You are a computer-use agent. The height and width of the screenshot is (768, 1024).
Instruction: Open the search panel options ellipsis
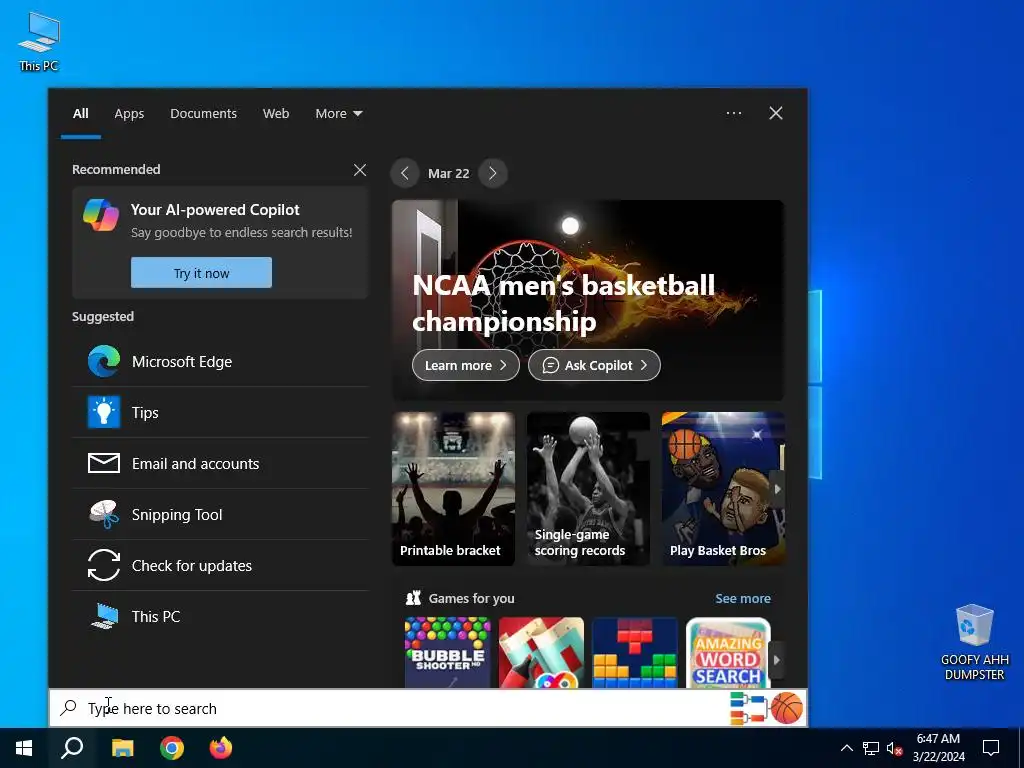(x=733, y=113)
